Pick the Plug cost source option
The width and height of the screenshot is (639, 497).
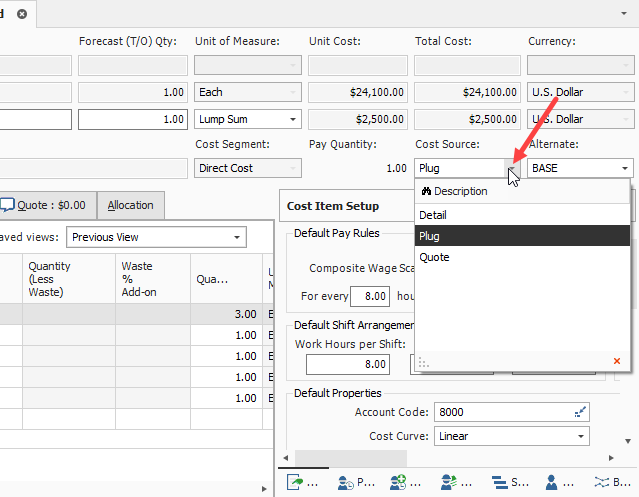tap(430, 236)
